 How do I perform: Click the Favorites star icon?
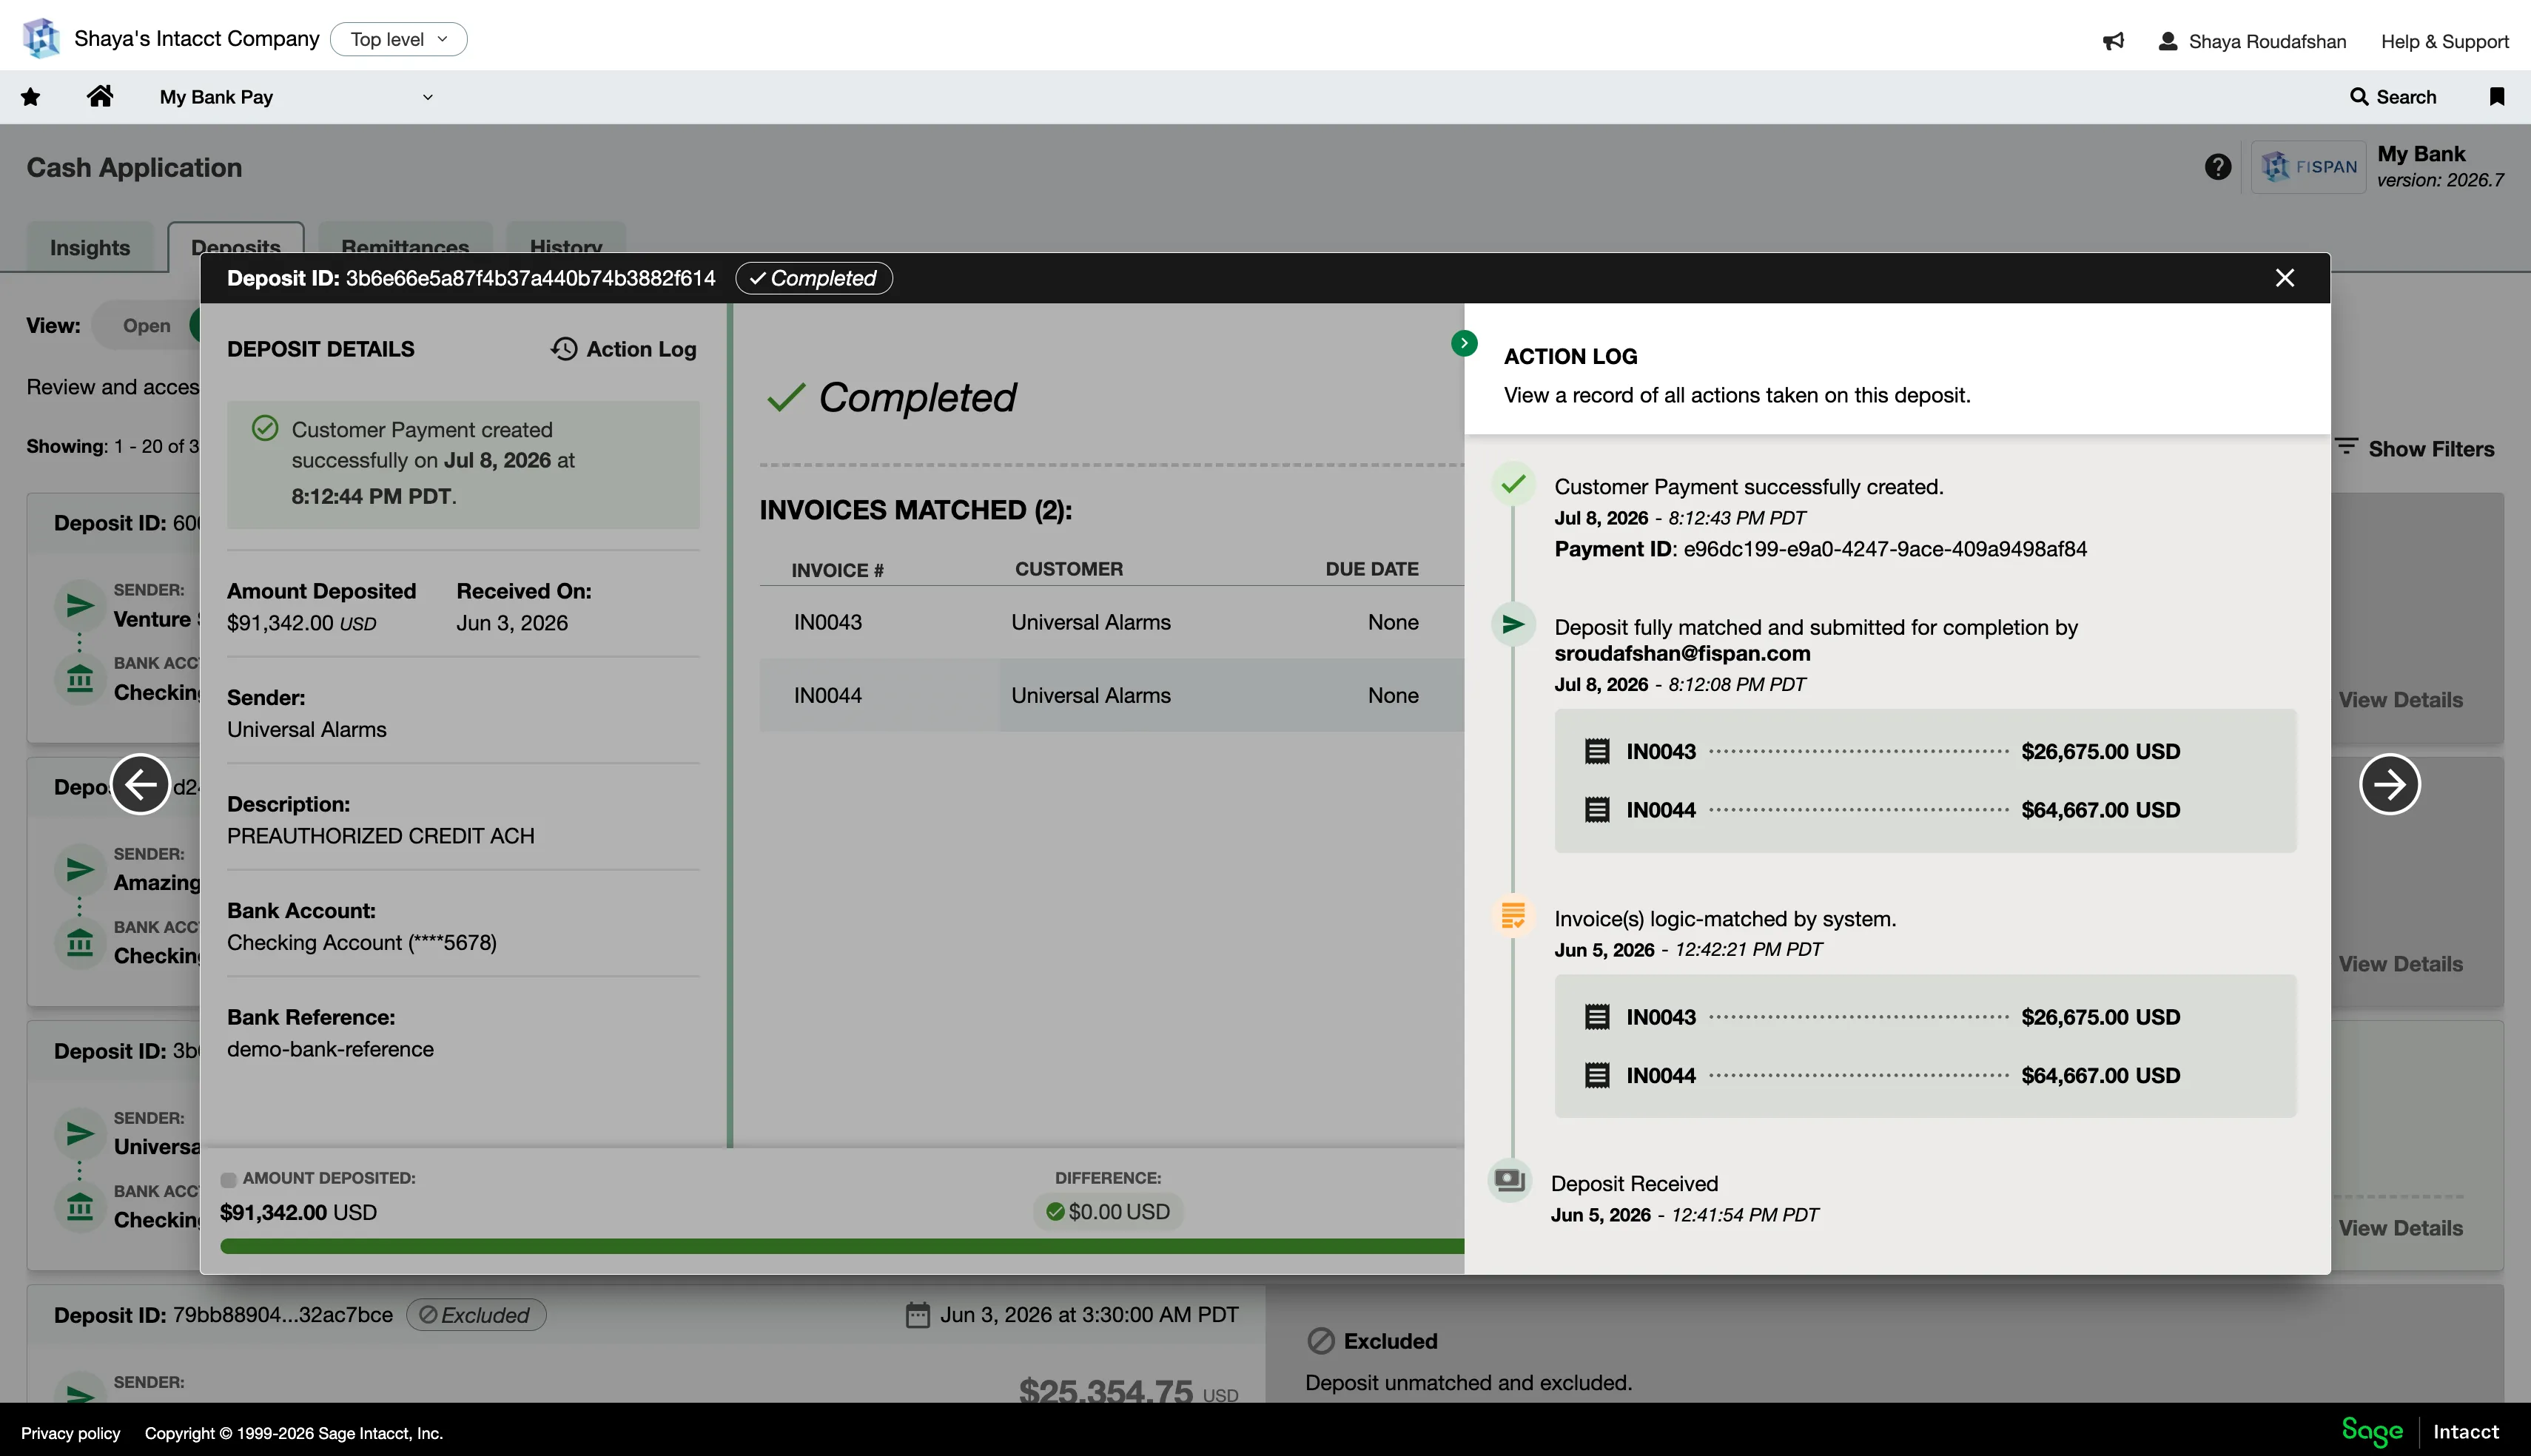(x=31, y=97)
